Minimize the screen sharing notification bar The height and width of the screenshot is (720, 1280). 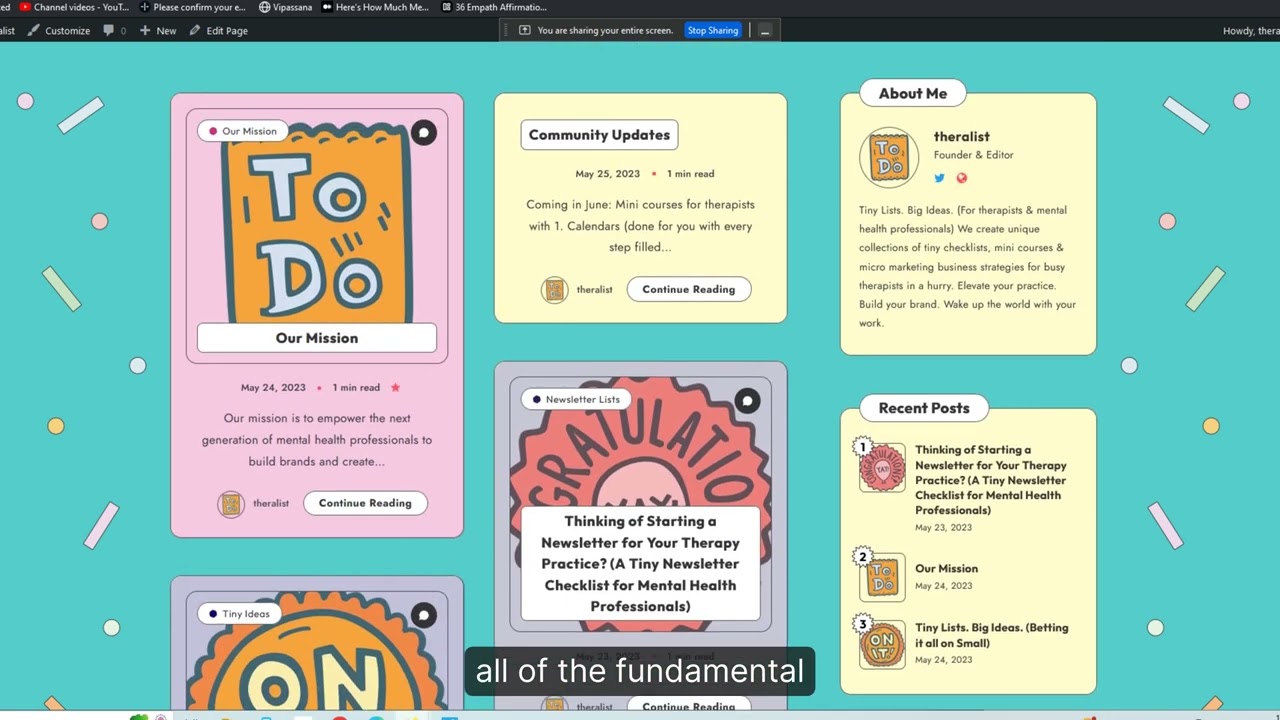point(765,31)
